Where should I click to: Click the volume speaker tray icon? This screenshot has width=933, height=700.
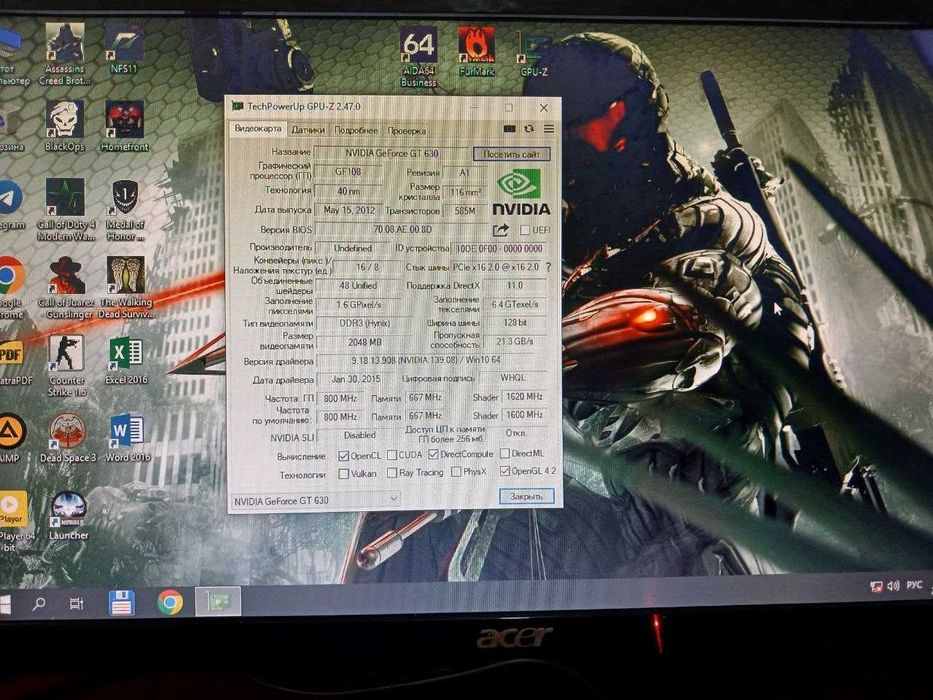click(x=893, y=586)
